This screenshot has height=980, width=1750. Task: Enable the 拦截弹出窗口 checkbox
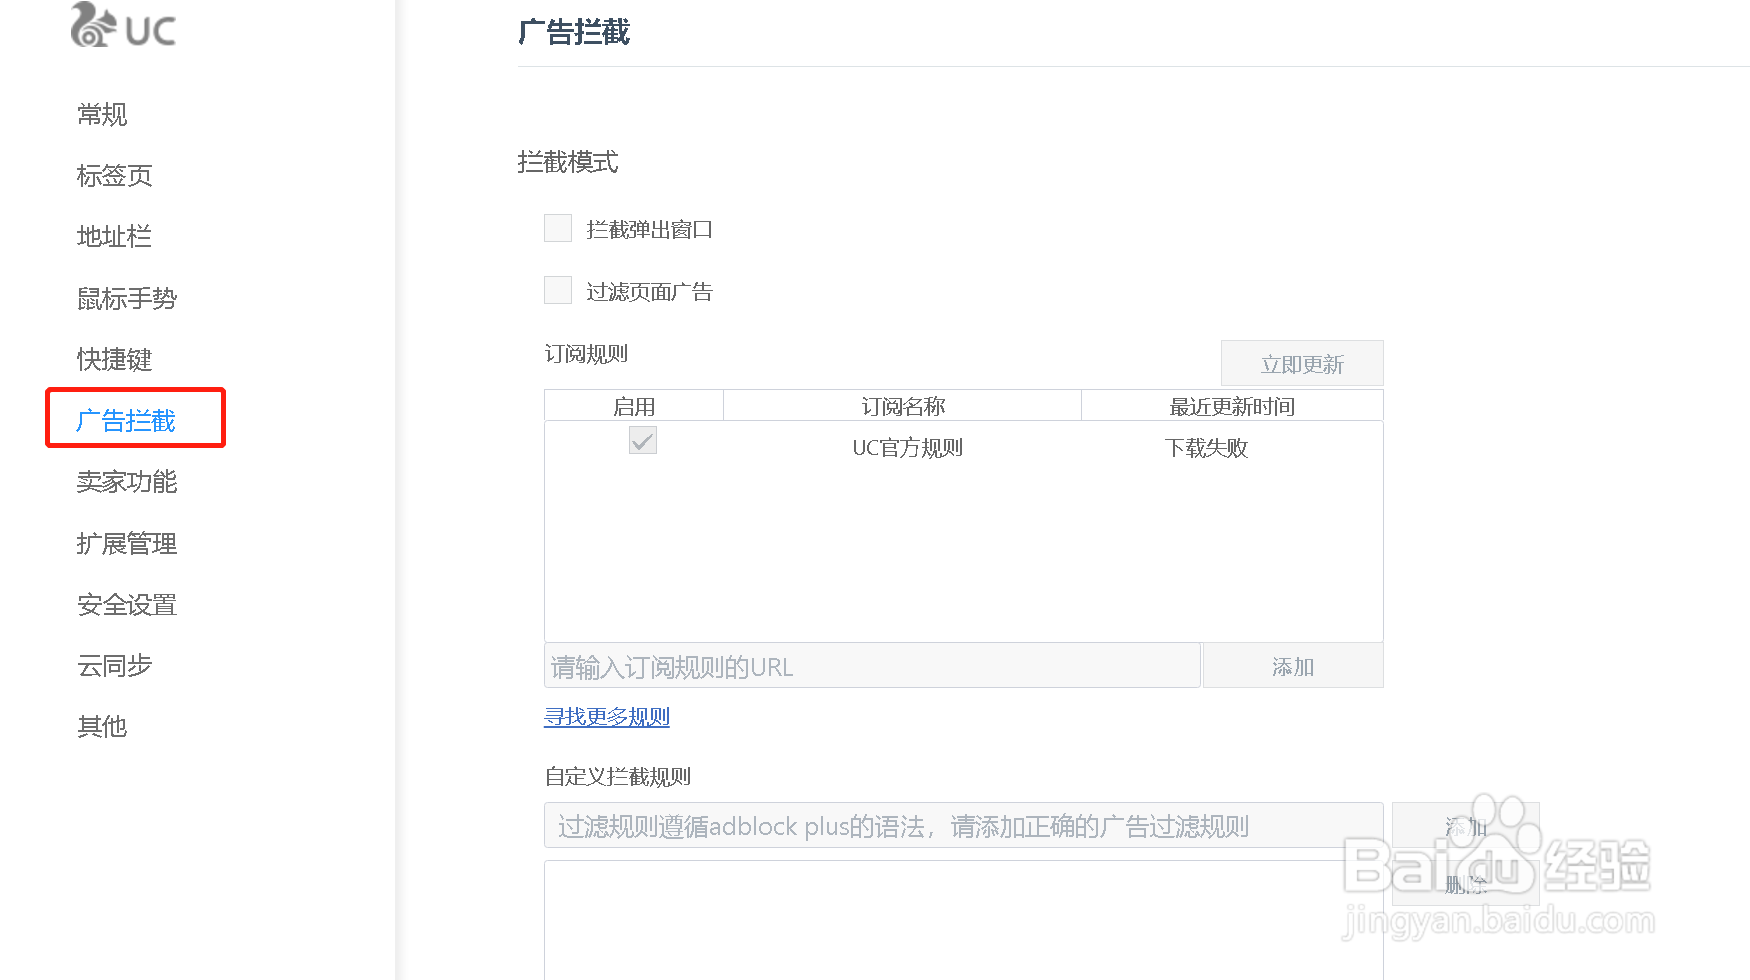pos(557,228)
